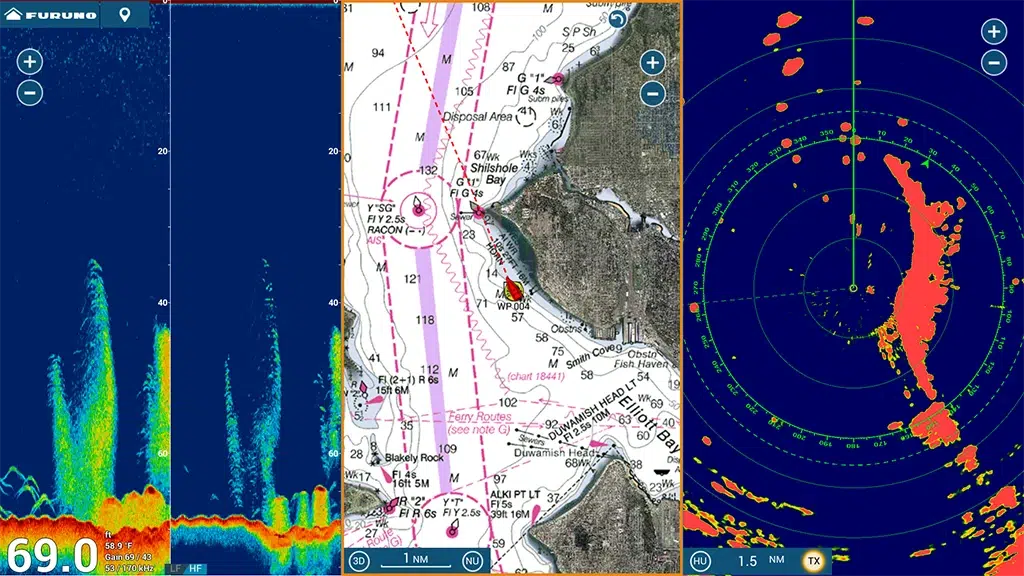Toggle the radar TX transmit button
The height and width of the screenshot is (576, 1024).
click(814, 561)
